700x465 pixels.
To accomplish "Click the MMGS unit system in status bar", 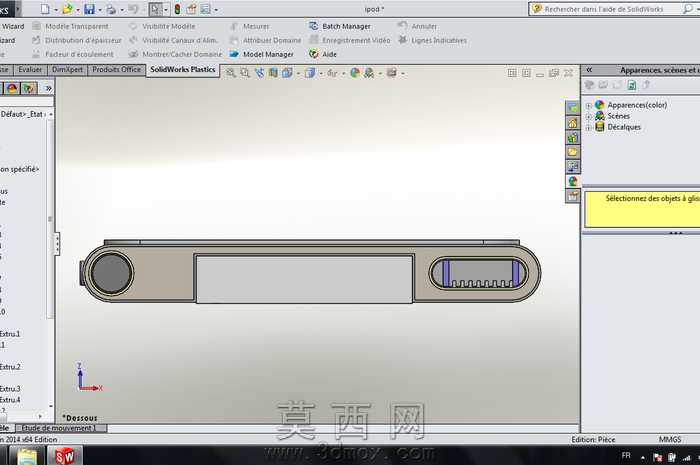I will [x=670, y=439].
